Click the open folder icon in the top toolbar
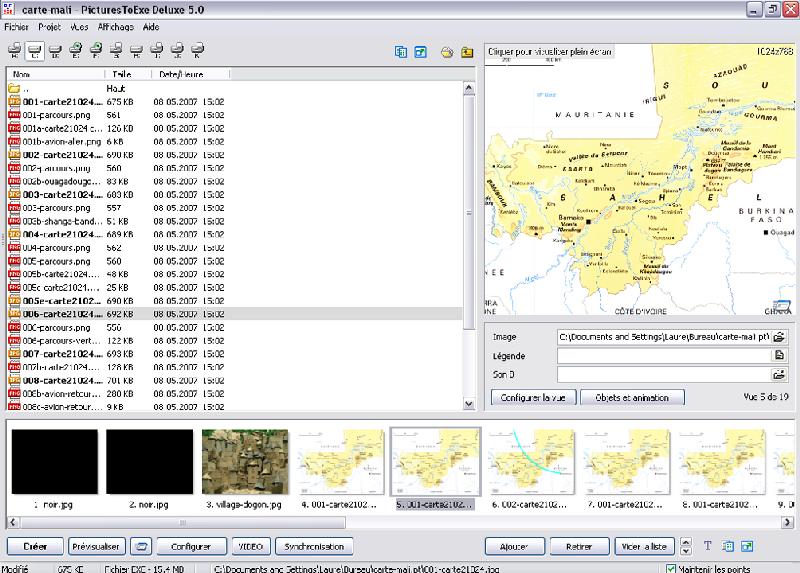This screenshot has width=800, height=573. click(x=447, y=52)
